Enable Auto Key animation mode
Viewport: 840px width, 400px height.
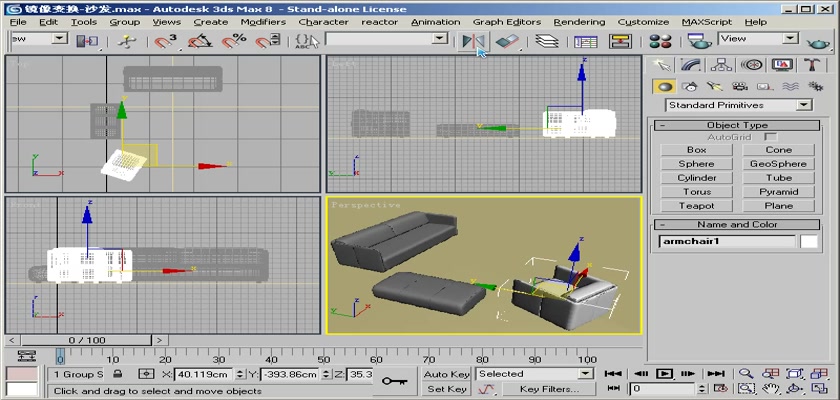coord(446,374)
